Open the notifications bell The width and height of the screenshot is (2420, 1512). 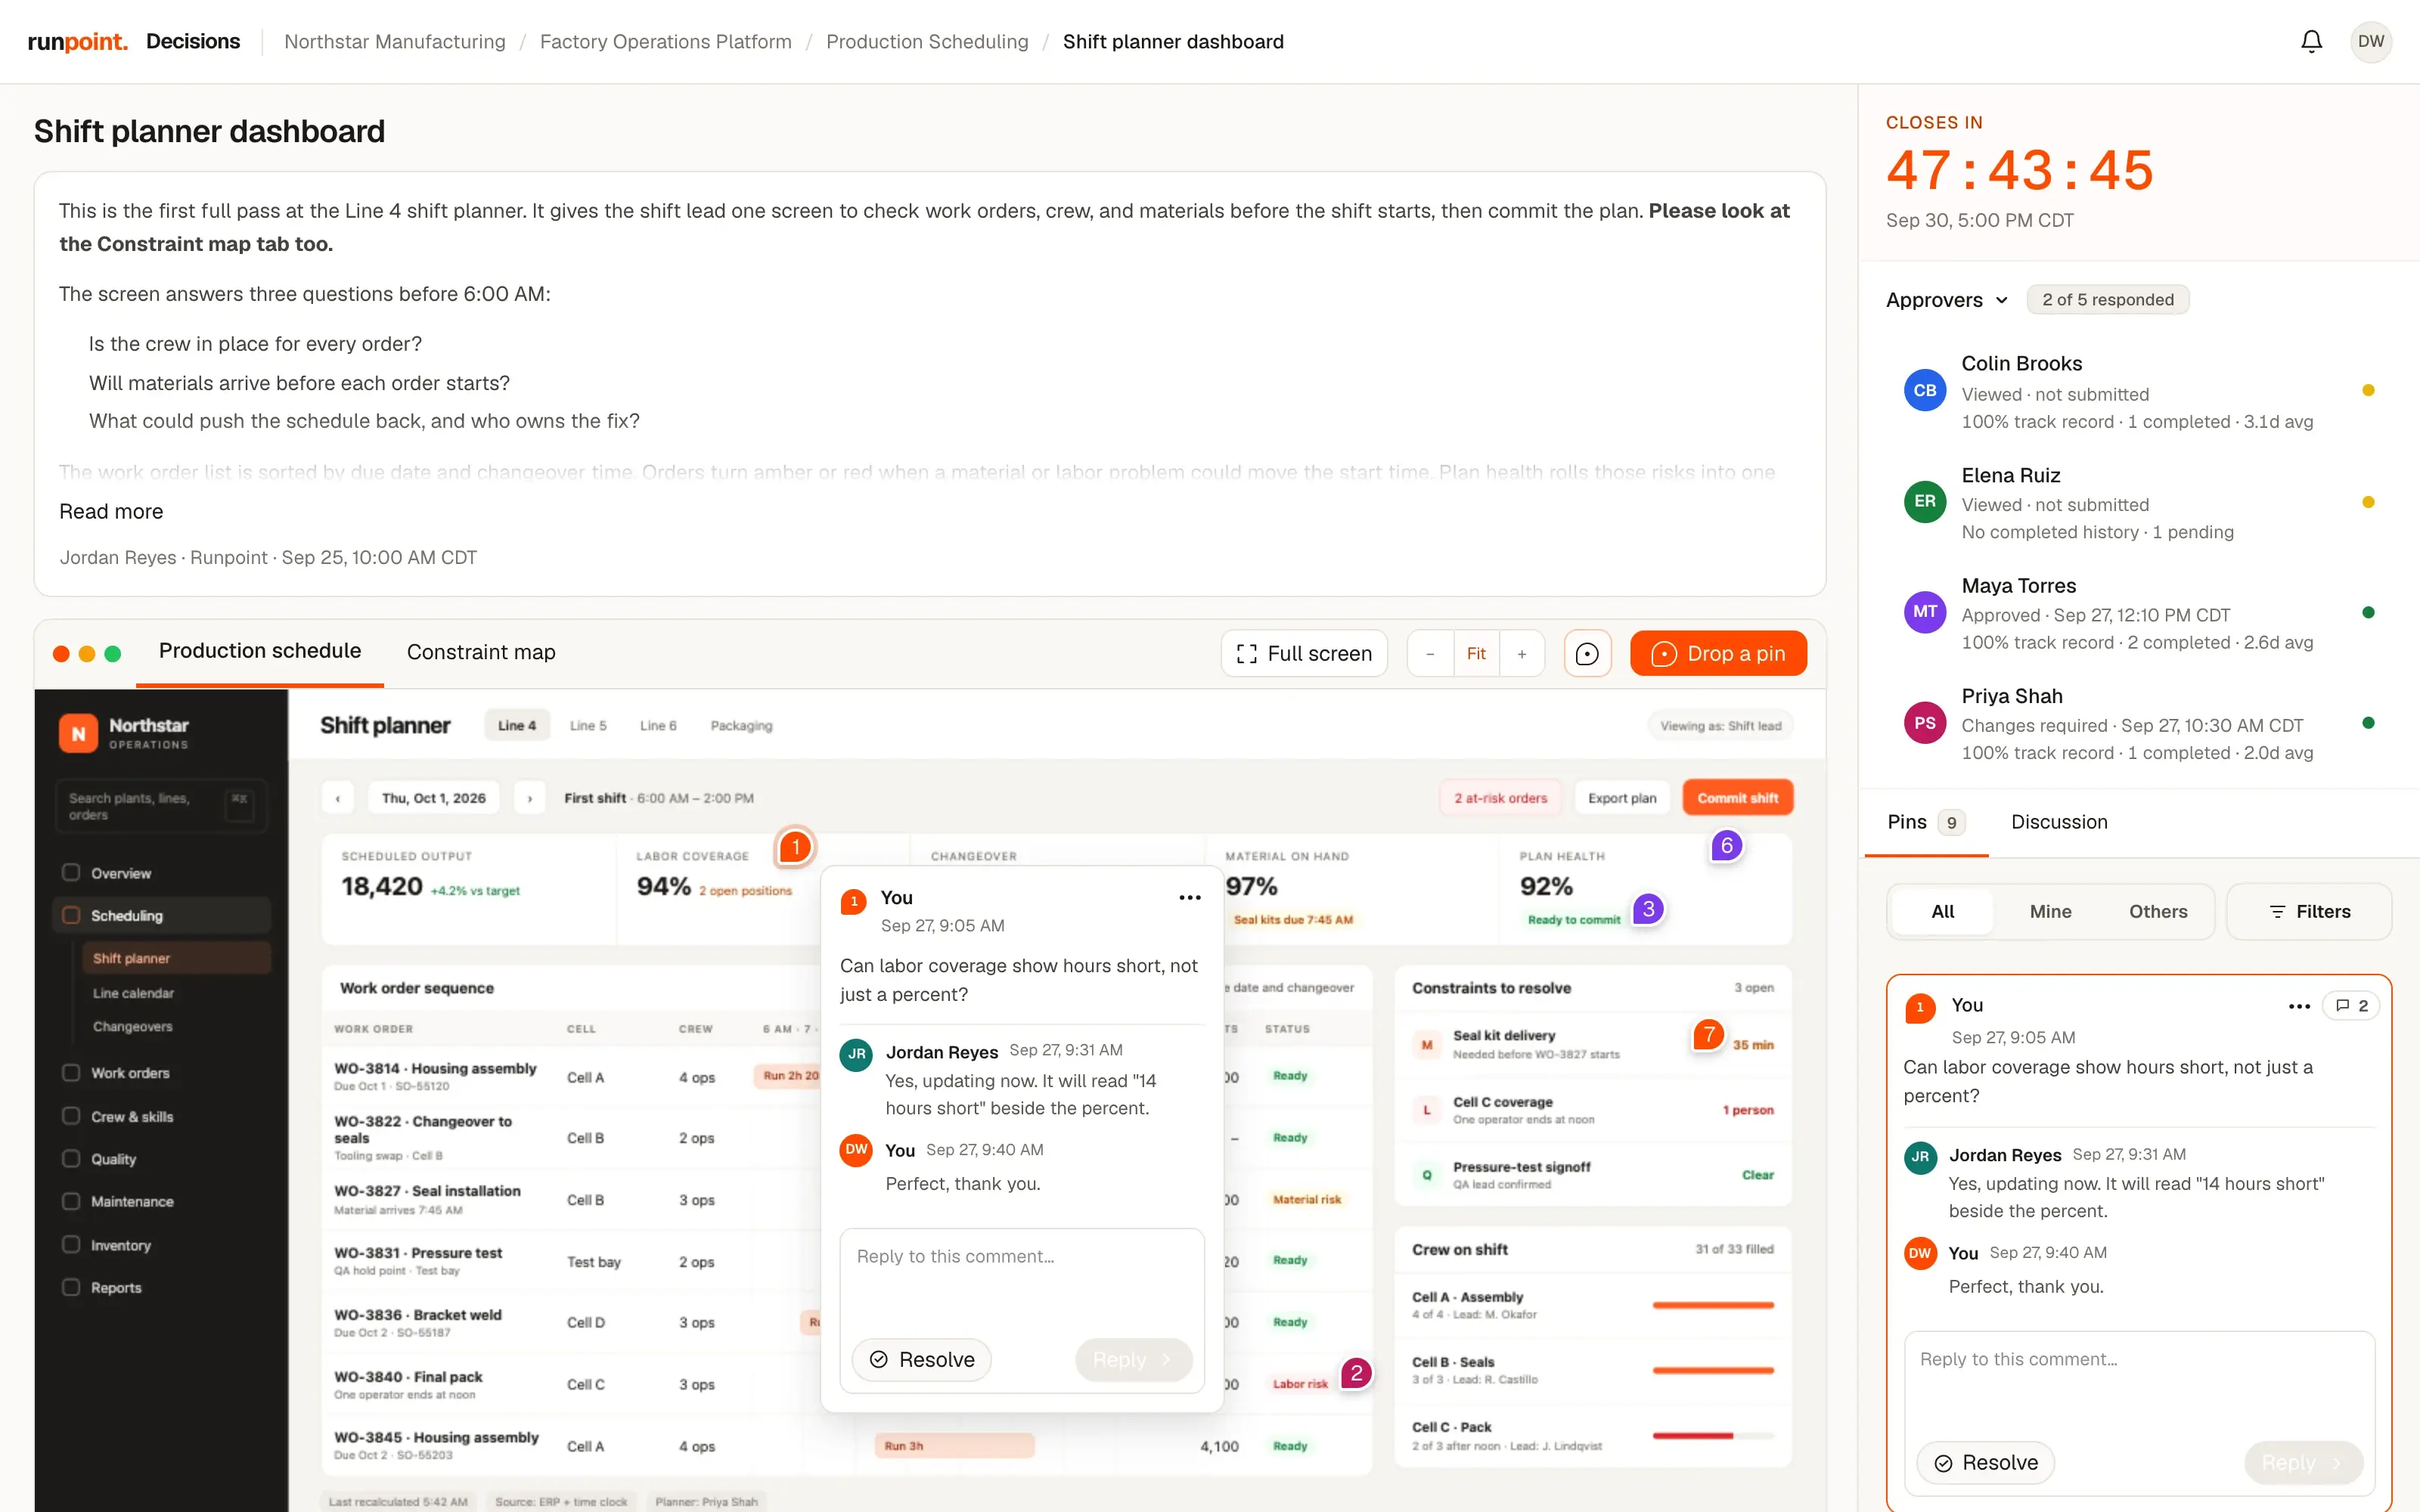[2311, 41]
